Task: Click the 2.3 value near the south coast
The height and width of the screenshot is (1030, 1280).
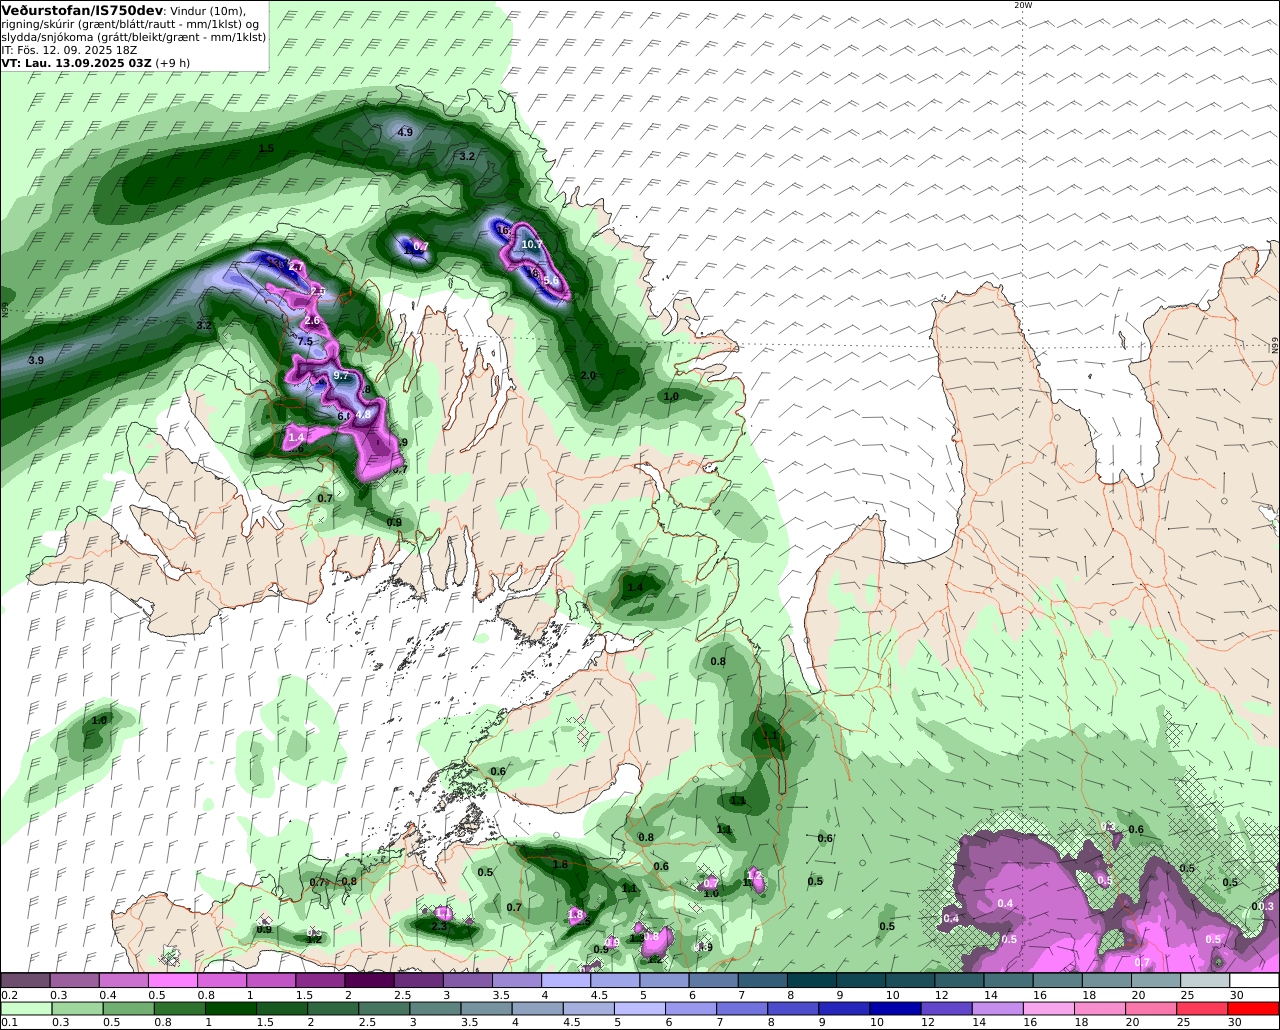Action: 438,927
